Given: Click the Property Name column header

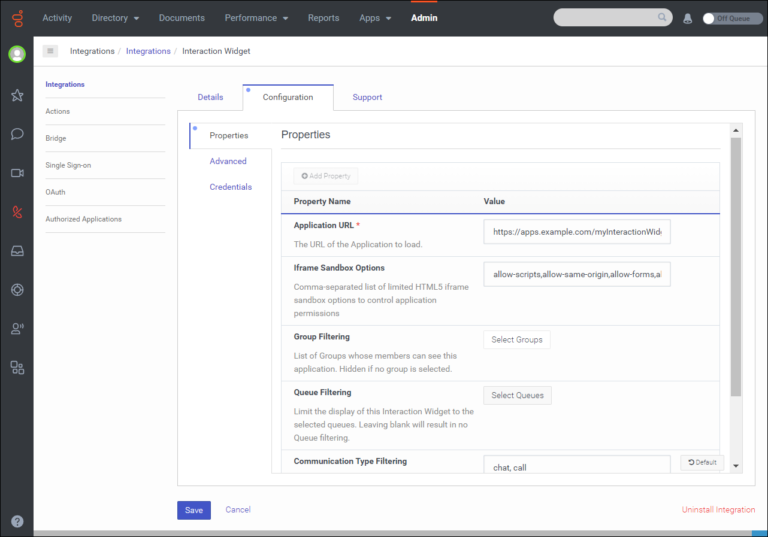Looking at the screenshot, I should [x=322, y=201].
